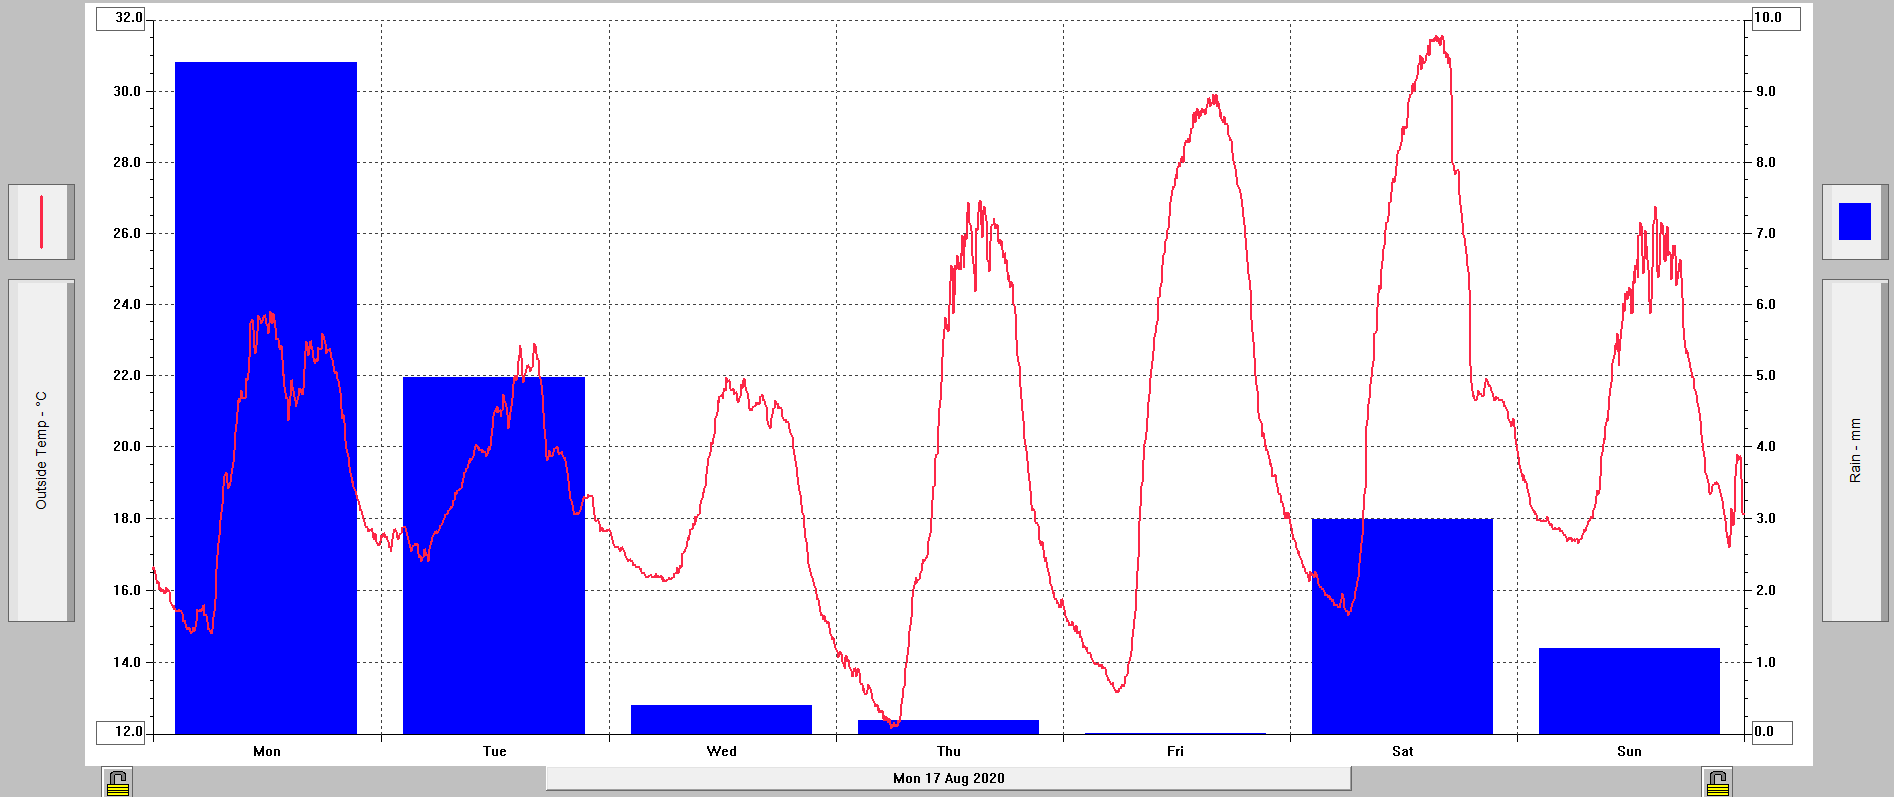Select the 12.0 temperature axis minimum box
1894x797 pixels.
[122, 732]
